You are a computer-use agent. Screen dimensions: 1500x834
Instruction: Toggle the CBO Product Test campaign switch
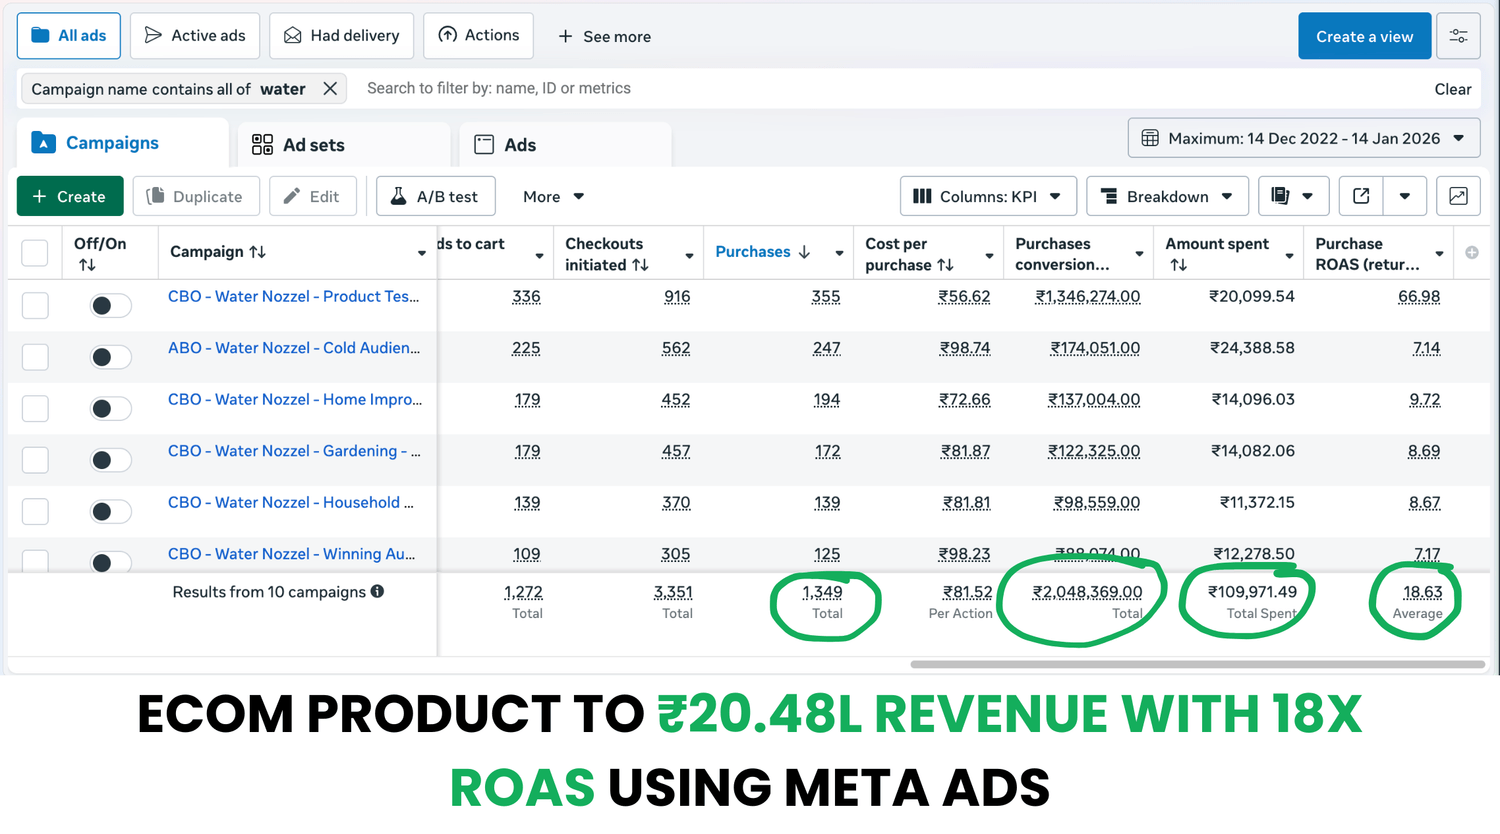point(109,306)
